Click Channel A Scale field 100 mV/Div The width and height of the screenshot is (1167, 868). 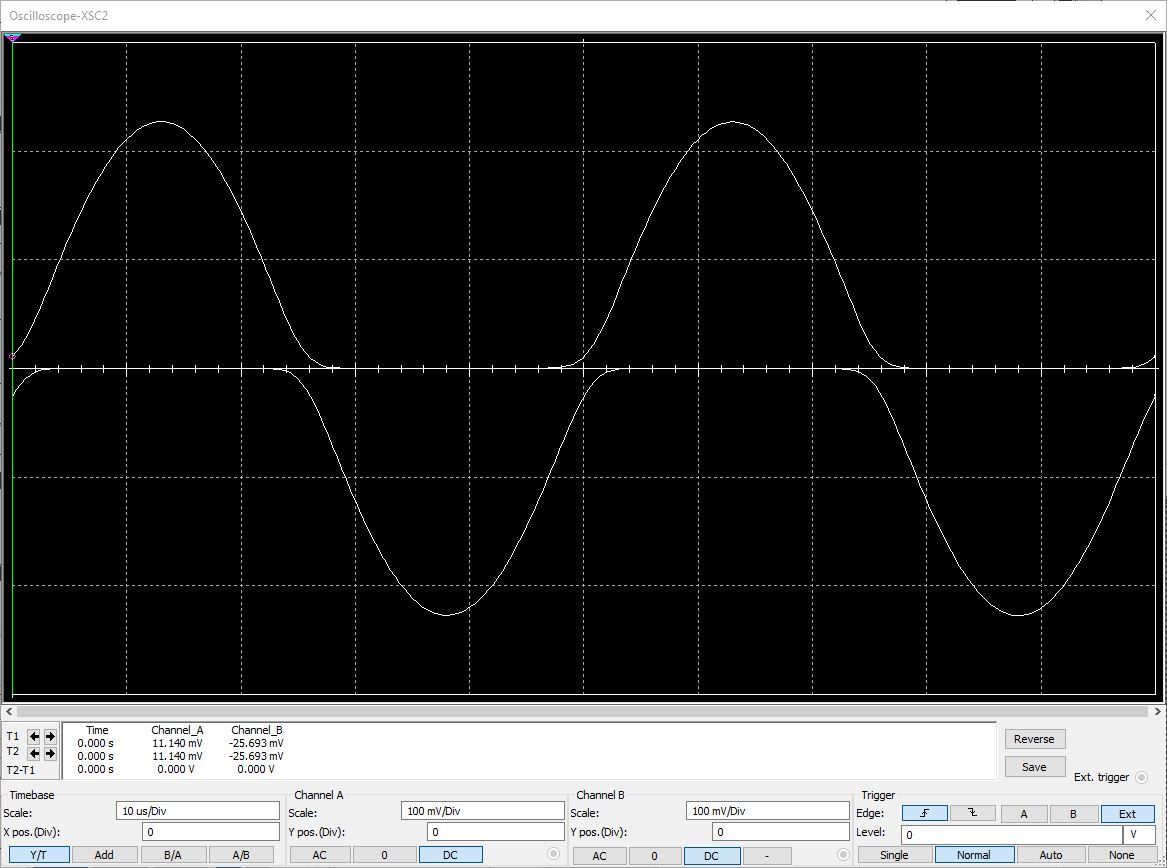(483, 811)
